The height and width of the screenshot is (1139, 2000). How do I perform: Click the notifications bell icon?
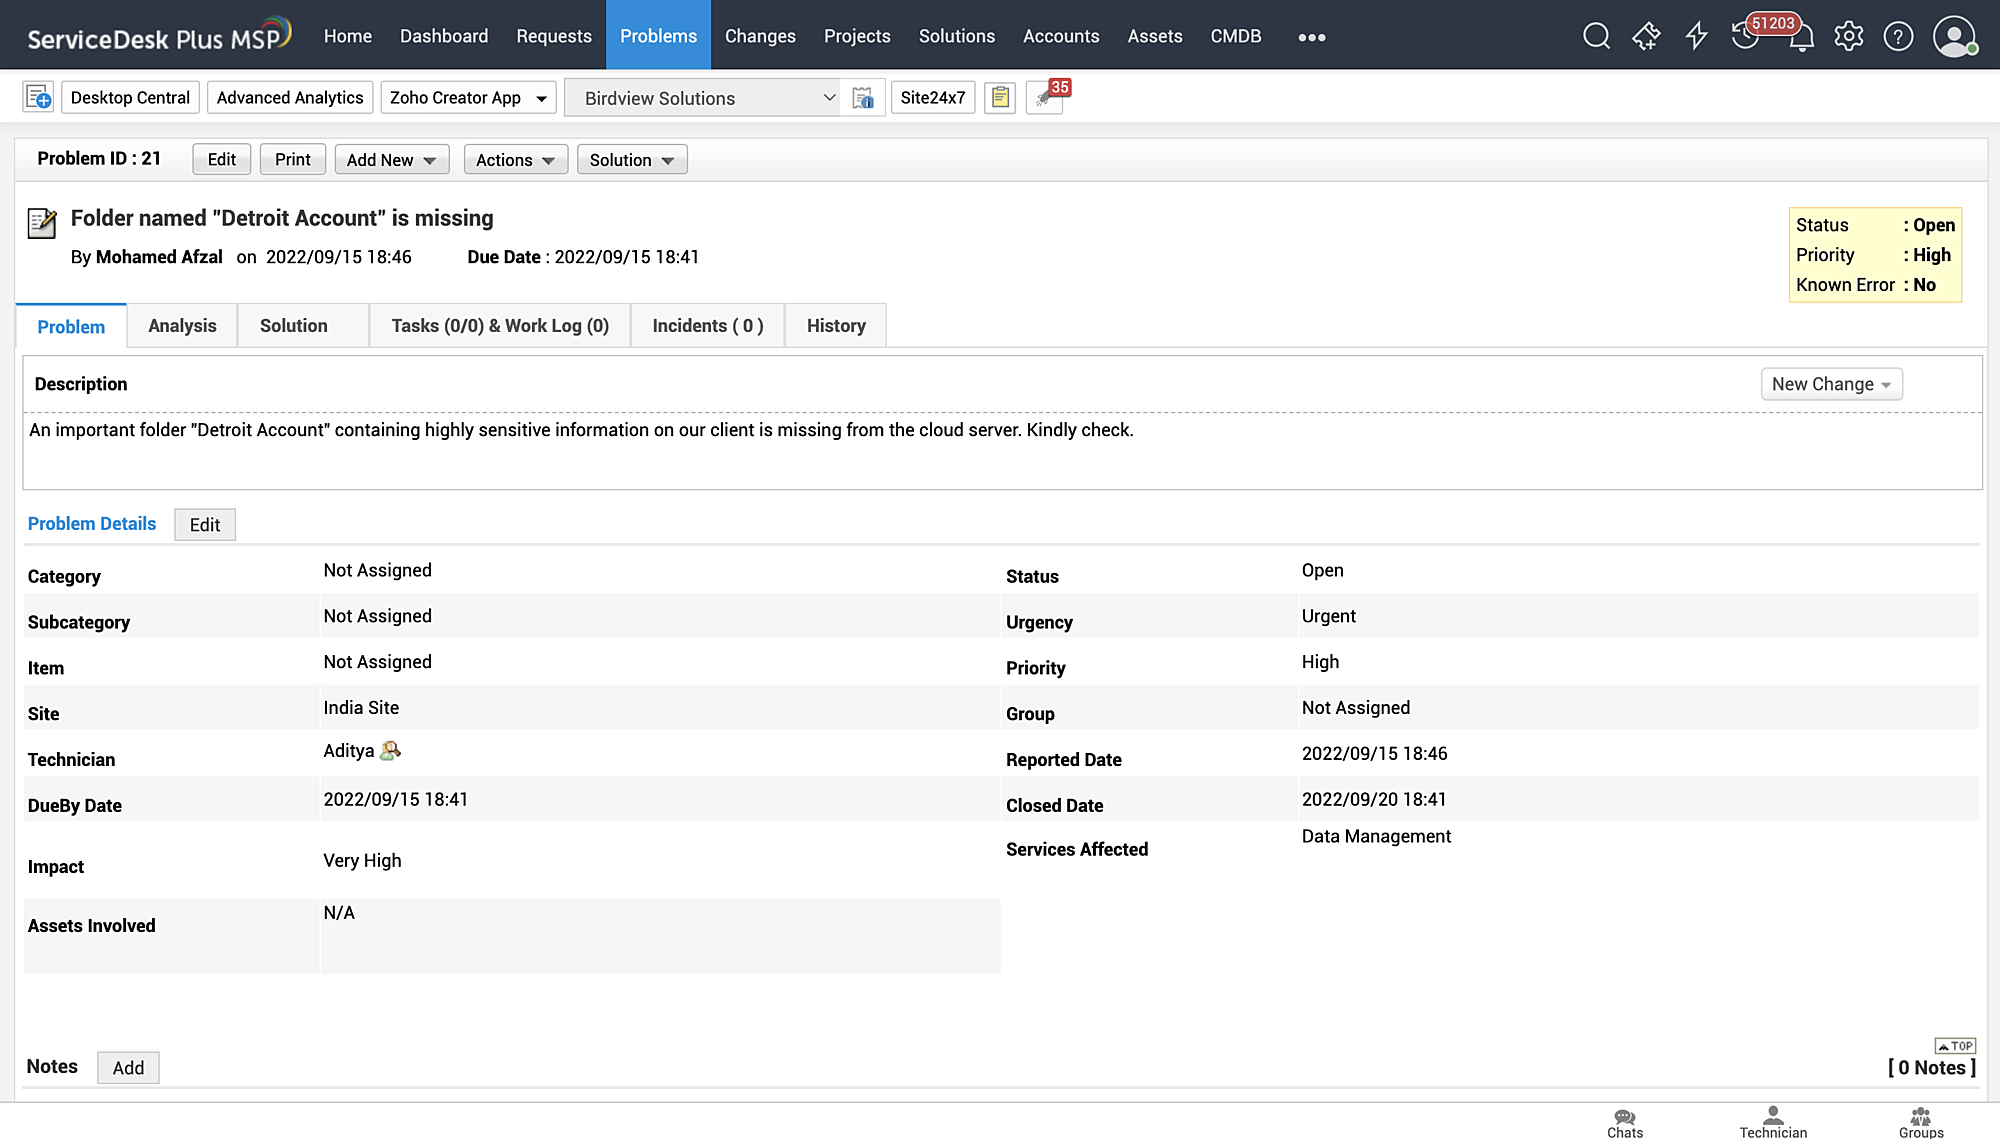click(1799, 36)
